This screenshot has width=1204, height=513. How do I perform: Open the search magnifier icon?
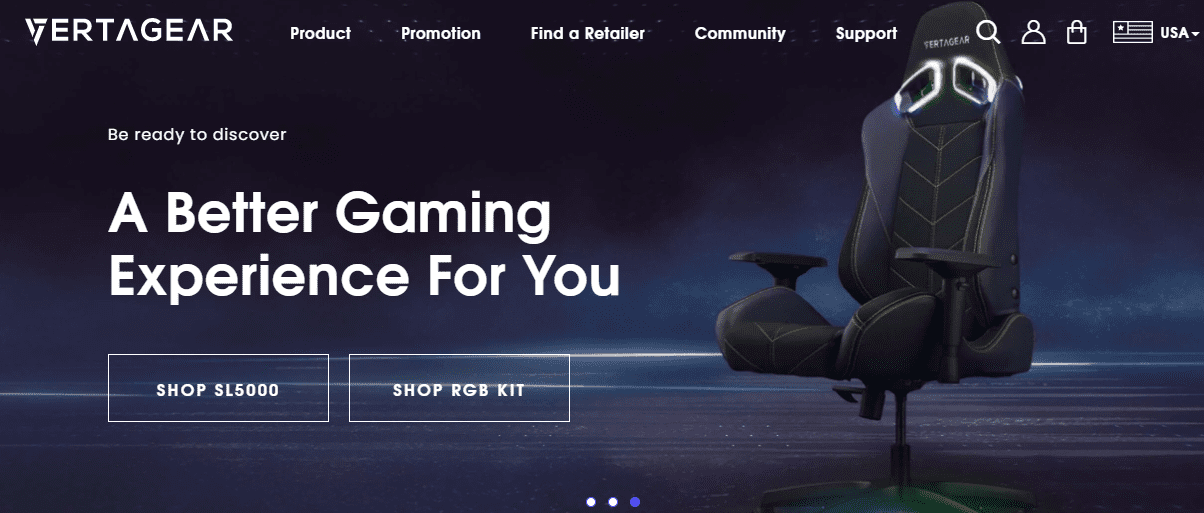click(988, 32)
